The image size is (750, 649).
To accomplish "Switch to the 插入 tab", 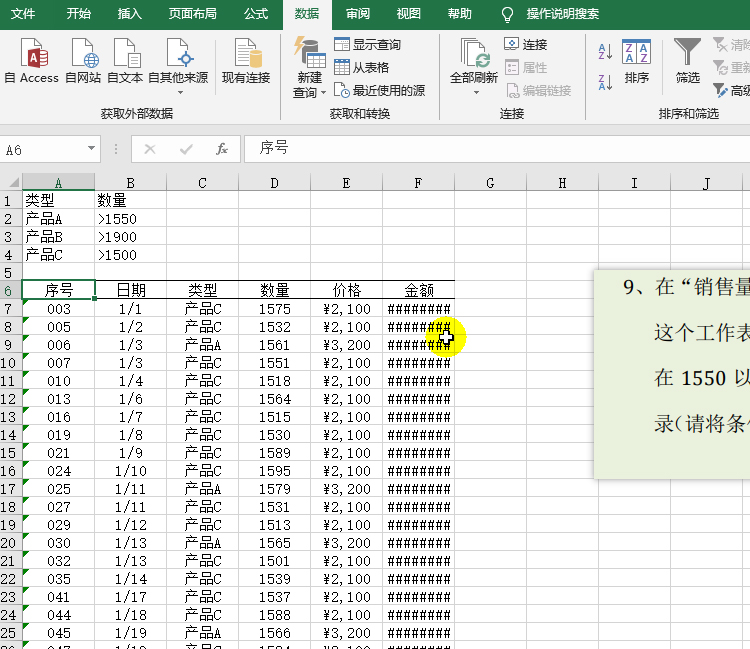I will 130,14.
